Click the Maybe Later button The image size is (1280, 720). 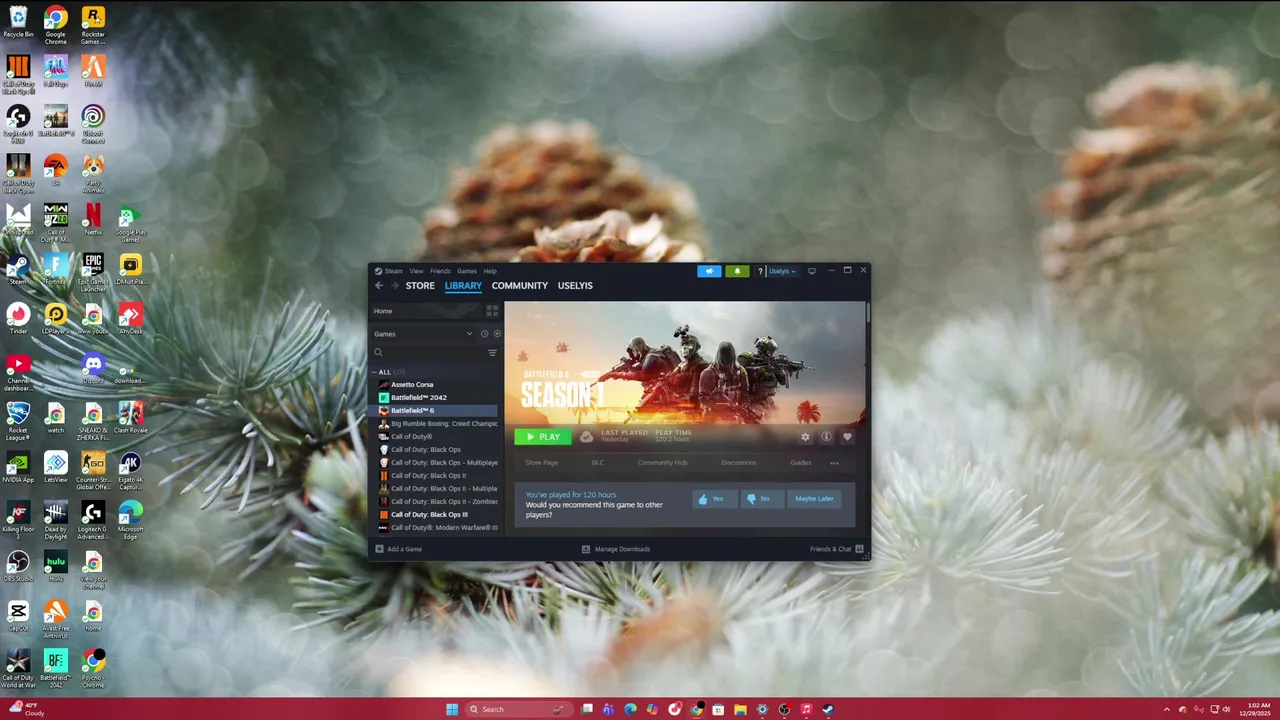point(814,499)
